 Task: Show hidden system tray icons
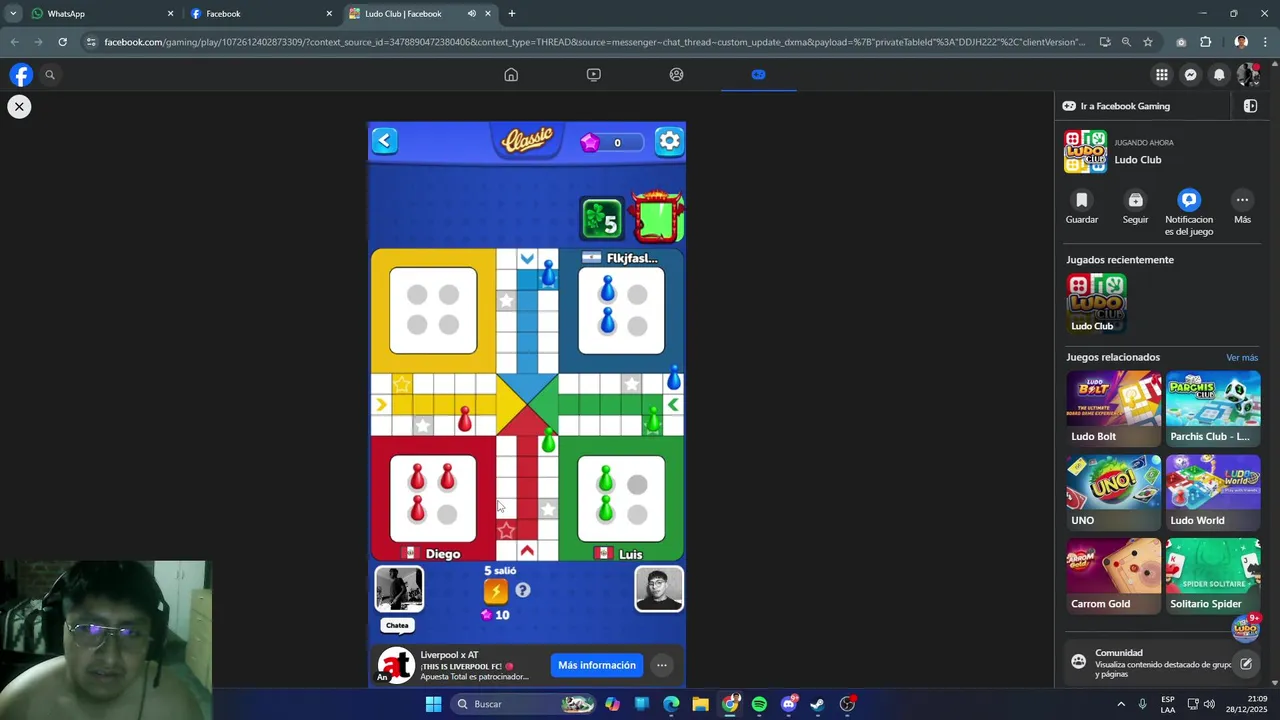pos(1120,704)
